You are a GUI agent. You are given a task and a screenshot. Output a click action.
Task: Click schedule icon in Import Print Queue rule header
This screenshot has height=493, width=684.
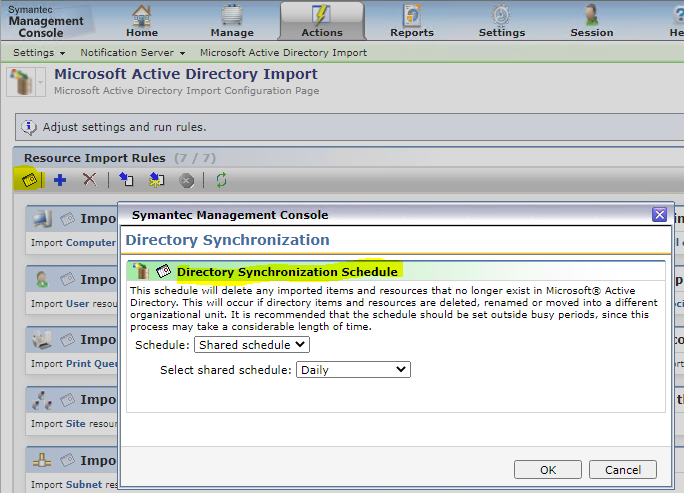[67, 340]
